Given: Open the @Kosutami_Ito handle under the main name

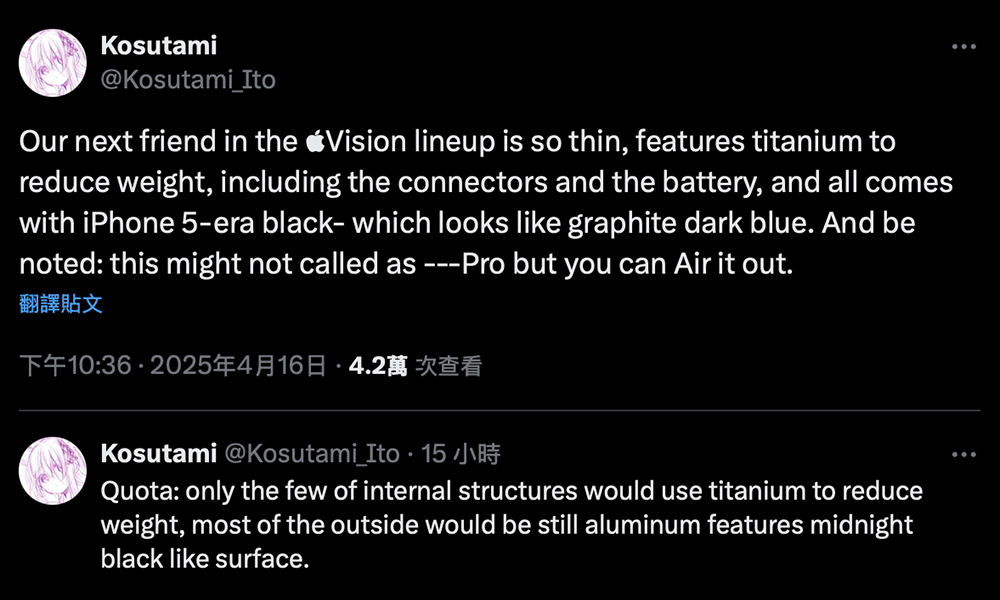Looking at the screenshot, I should pyautogui.click(x=188, y=79).
